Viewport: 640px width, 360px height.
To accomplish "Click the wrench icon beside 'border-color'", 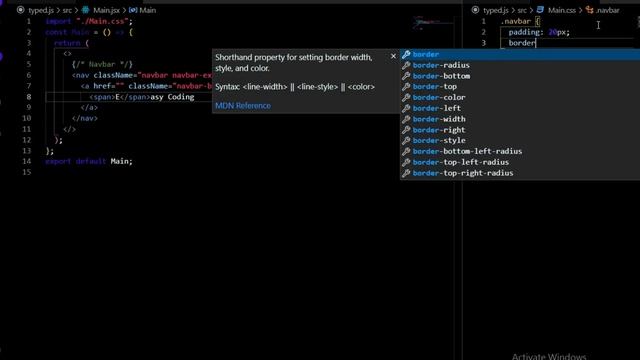I will click(406, 98).
